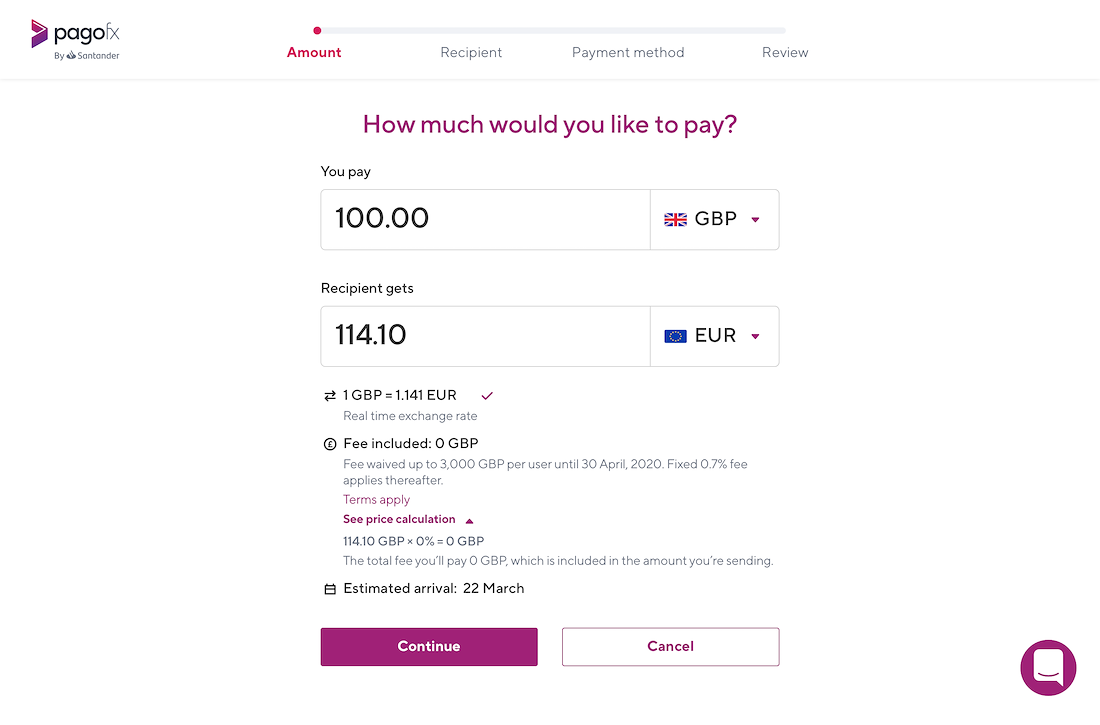The width and height of the screenshot is (1100, 725).
Task: Go to the Recipient step
Action: [x=471, y=53]
